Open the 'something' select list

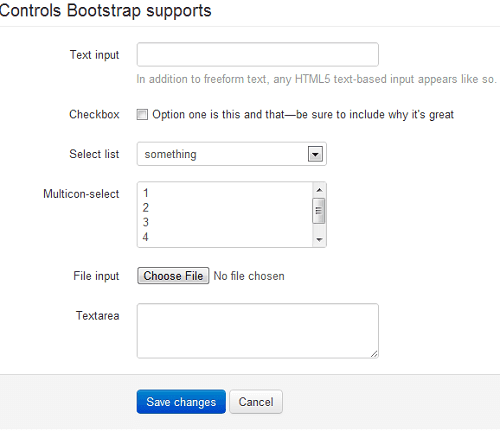(x=232, y=154)
